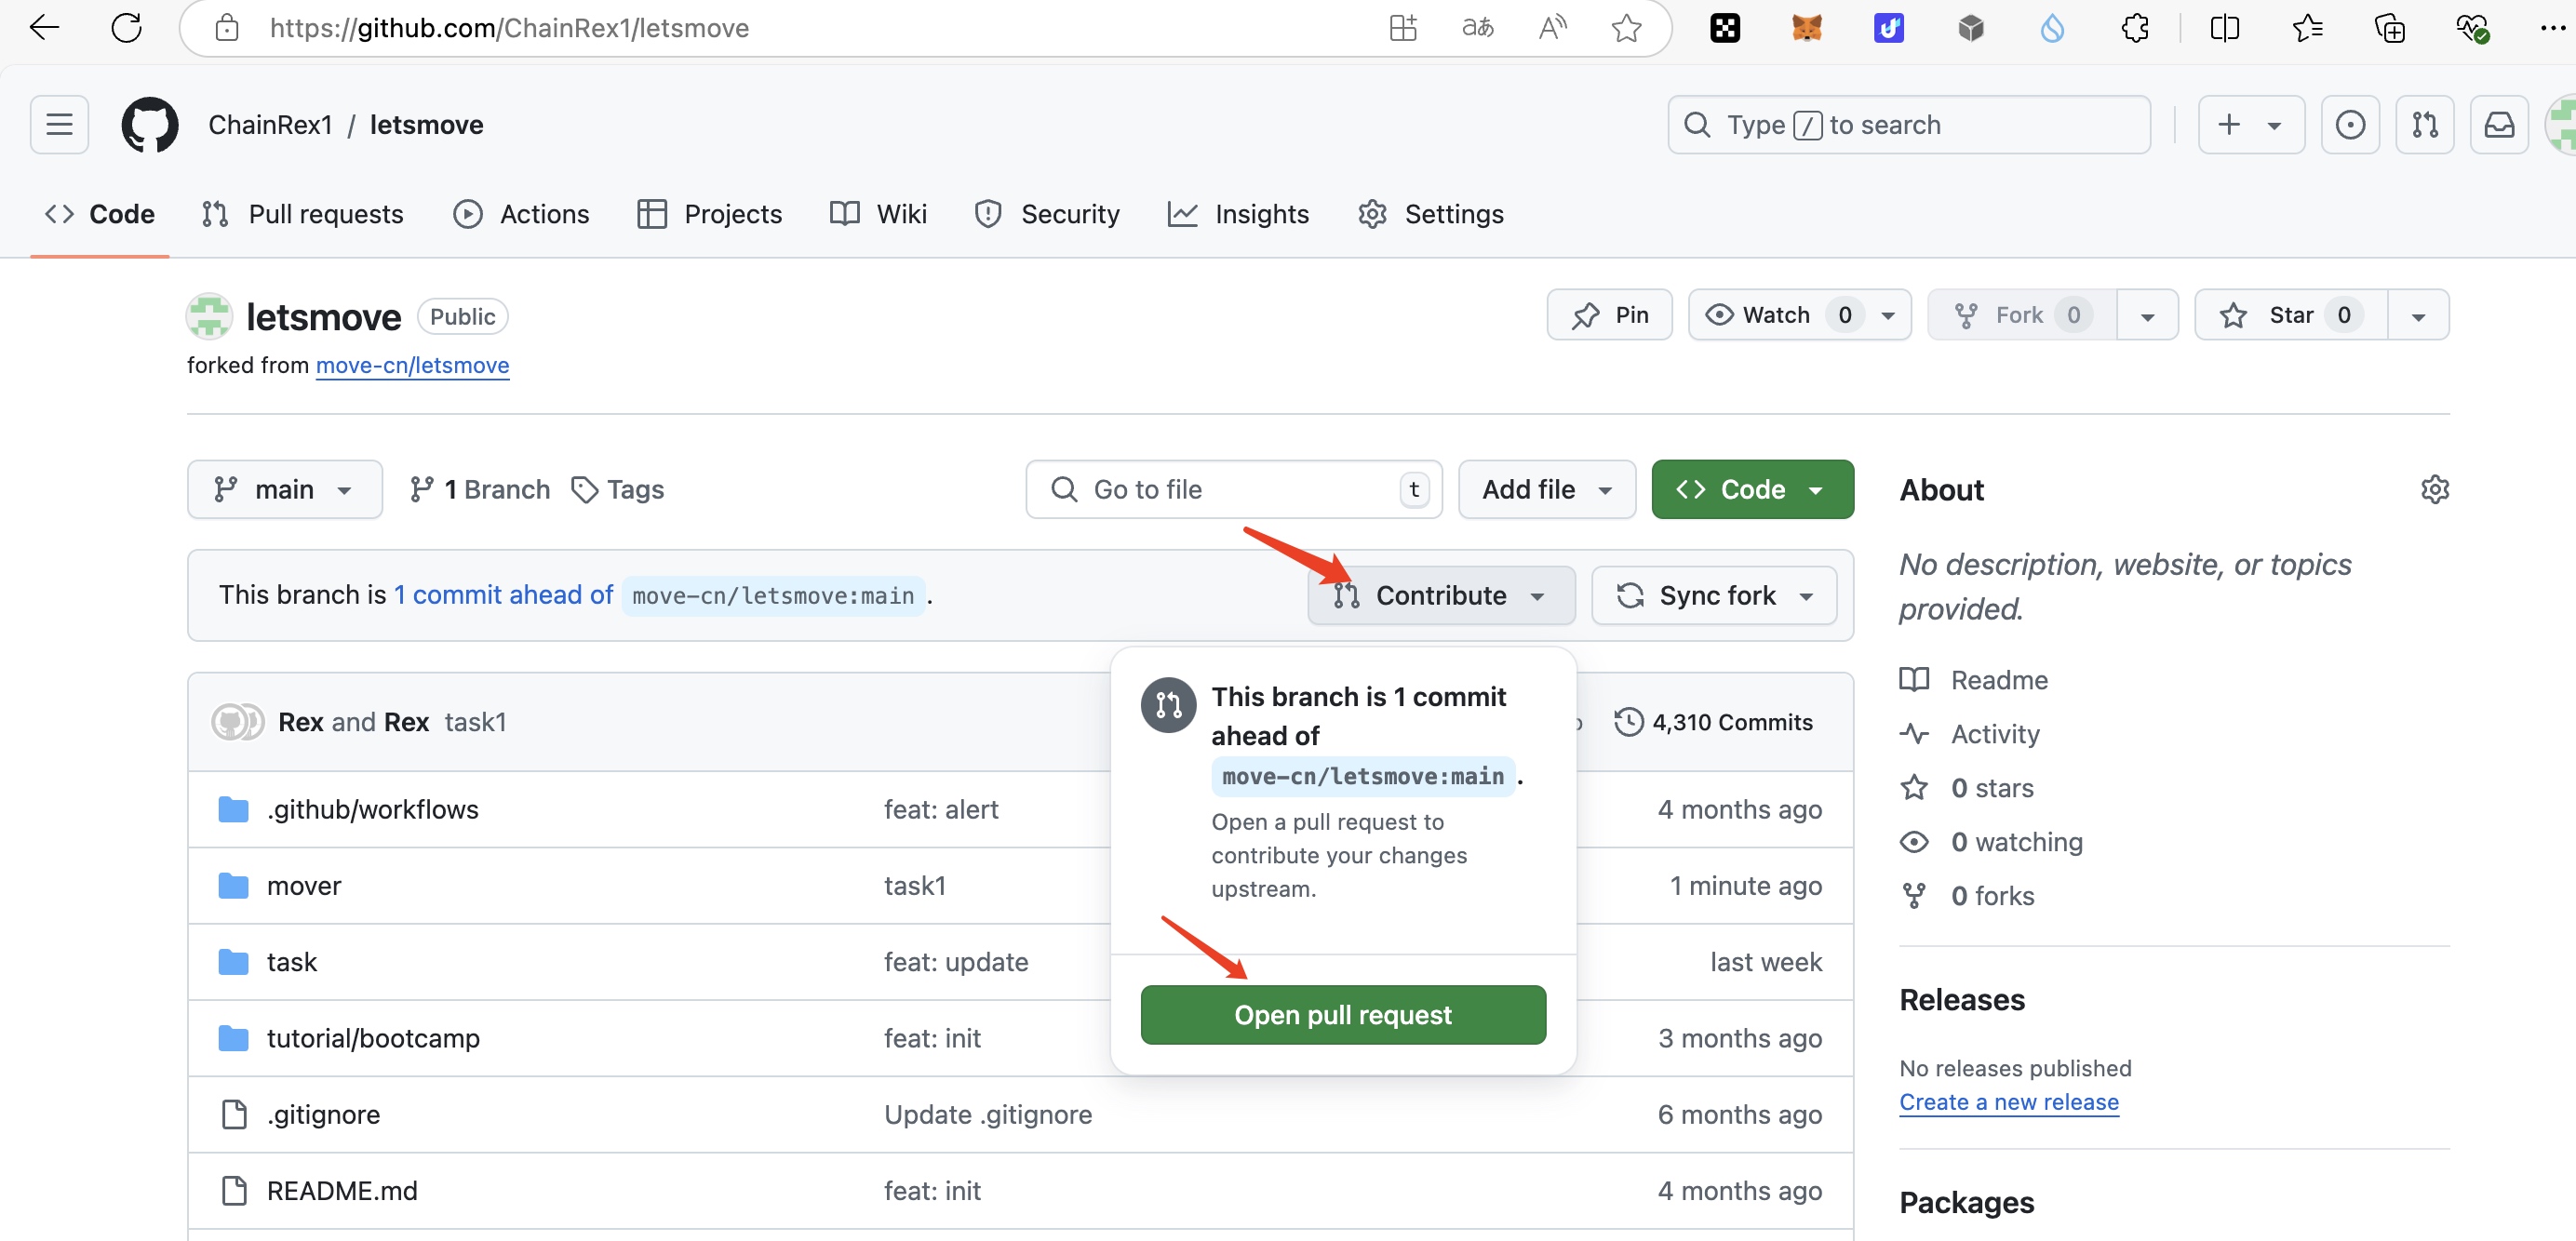Click the site lock icon in address bar
The height and width of the screenshot is (1241, 2576).
coord(227,28)
